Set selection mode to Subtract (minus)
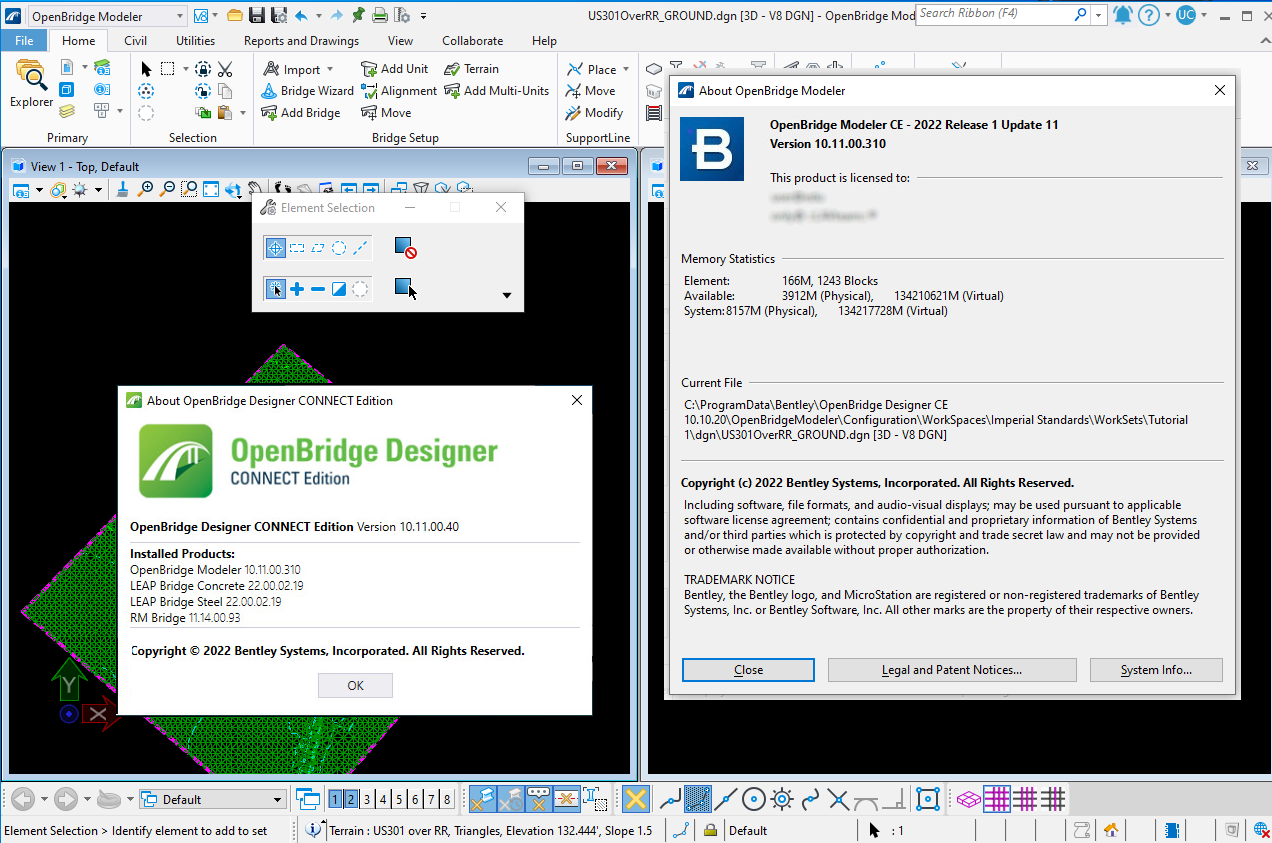 point(318,289)
